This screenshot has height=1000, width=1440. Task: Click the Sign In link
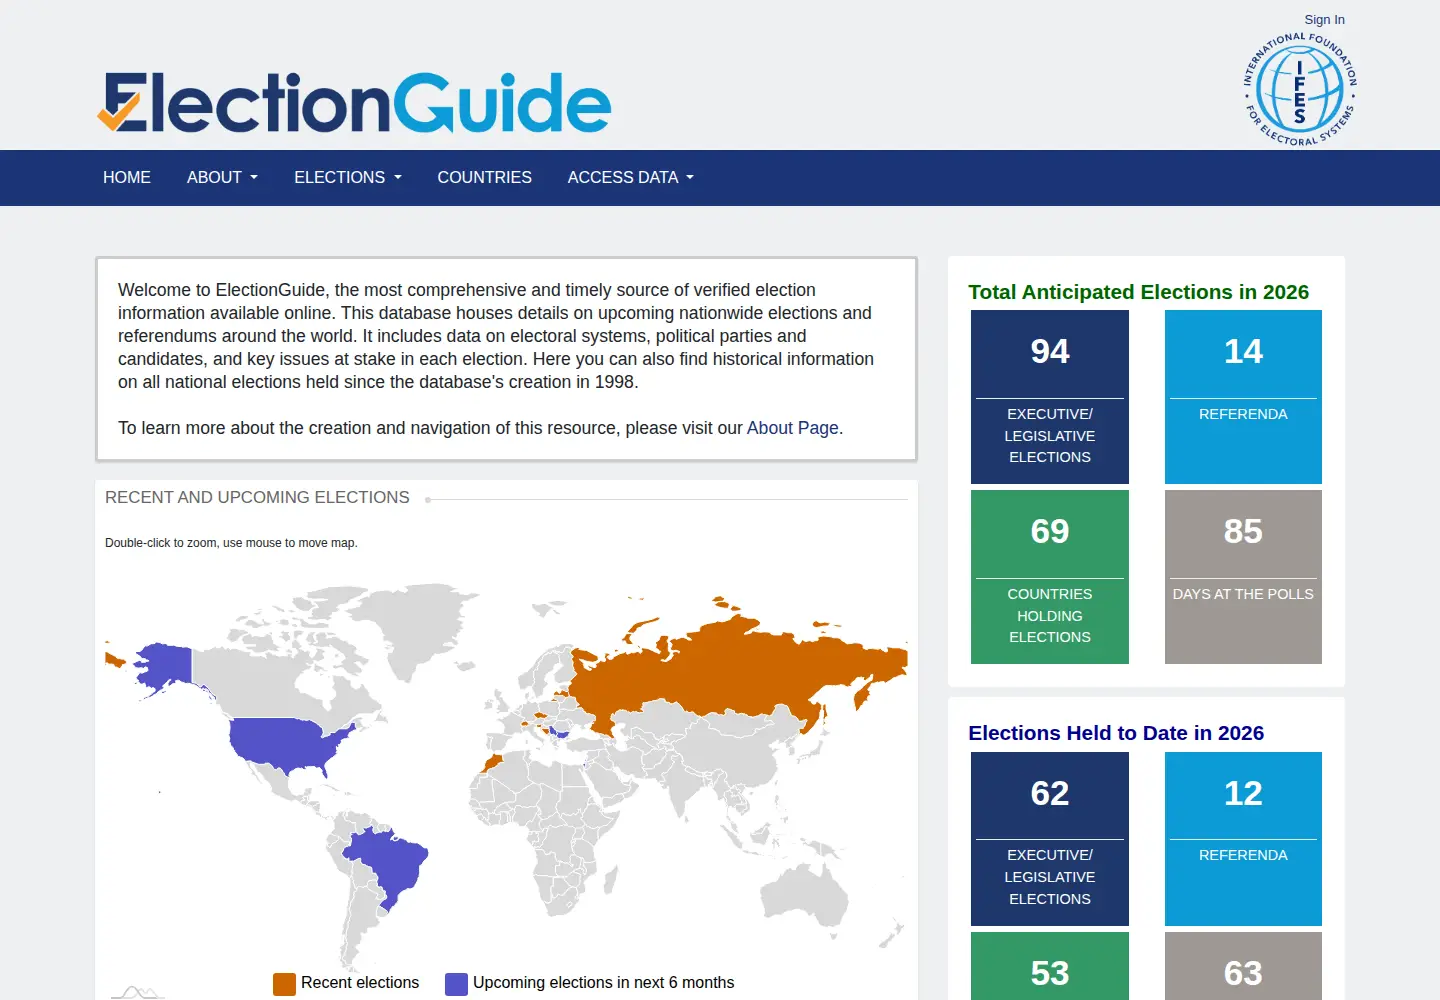(x=1324, y=19)
